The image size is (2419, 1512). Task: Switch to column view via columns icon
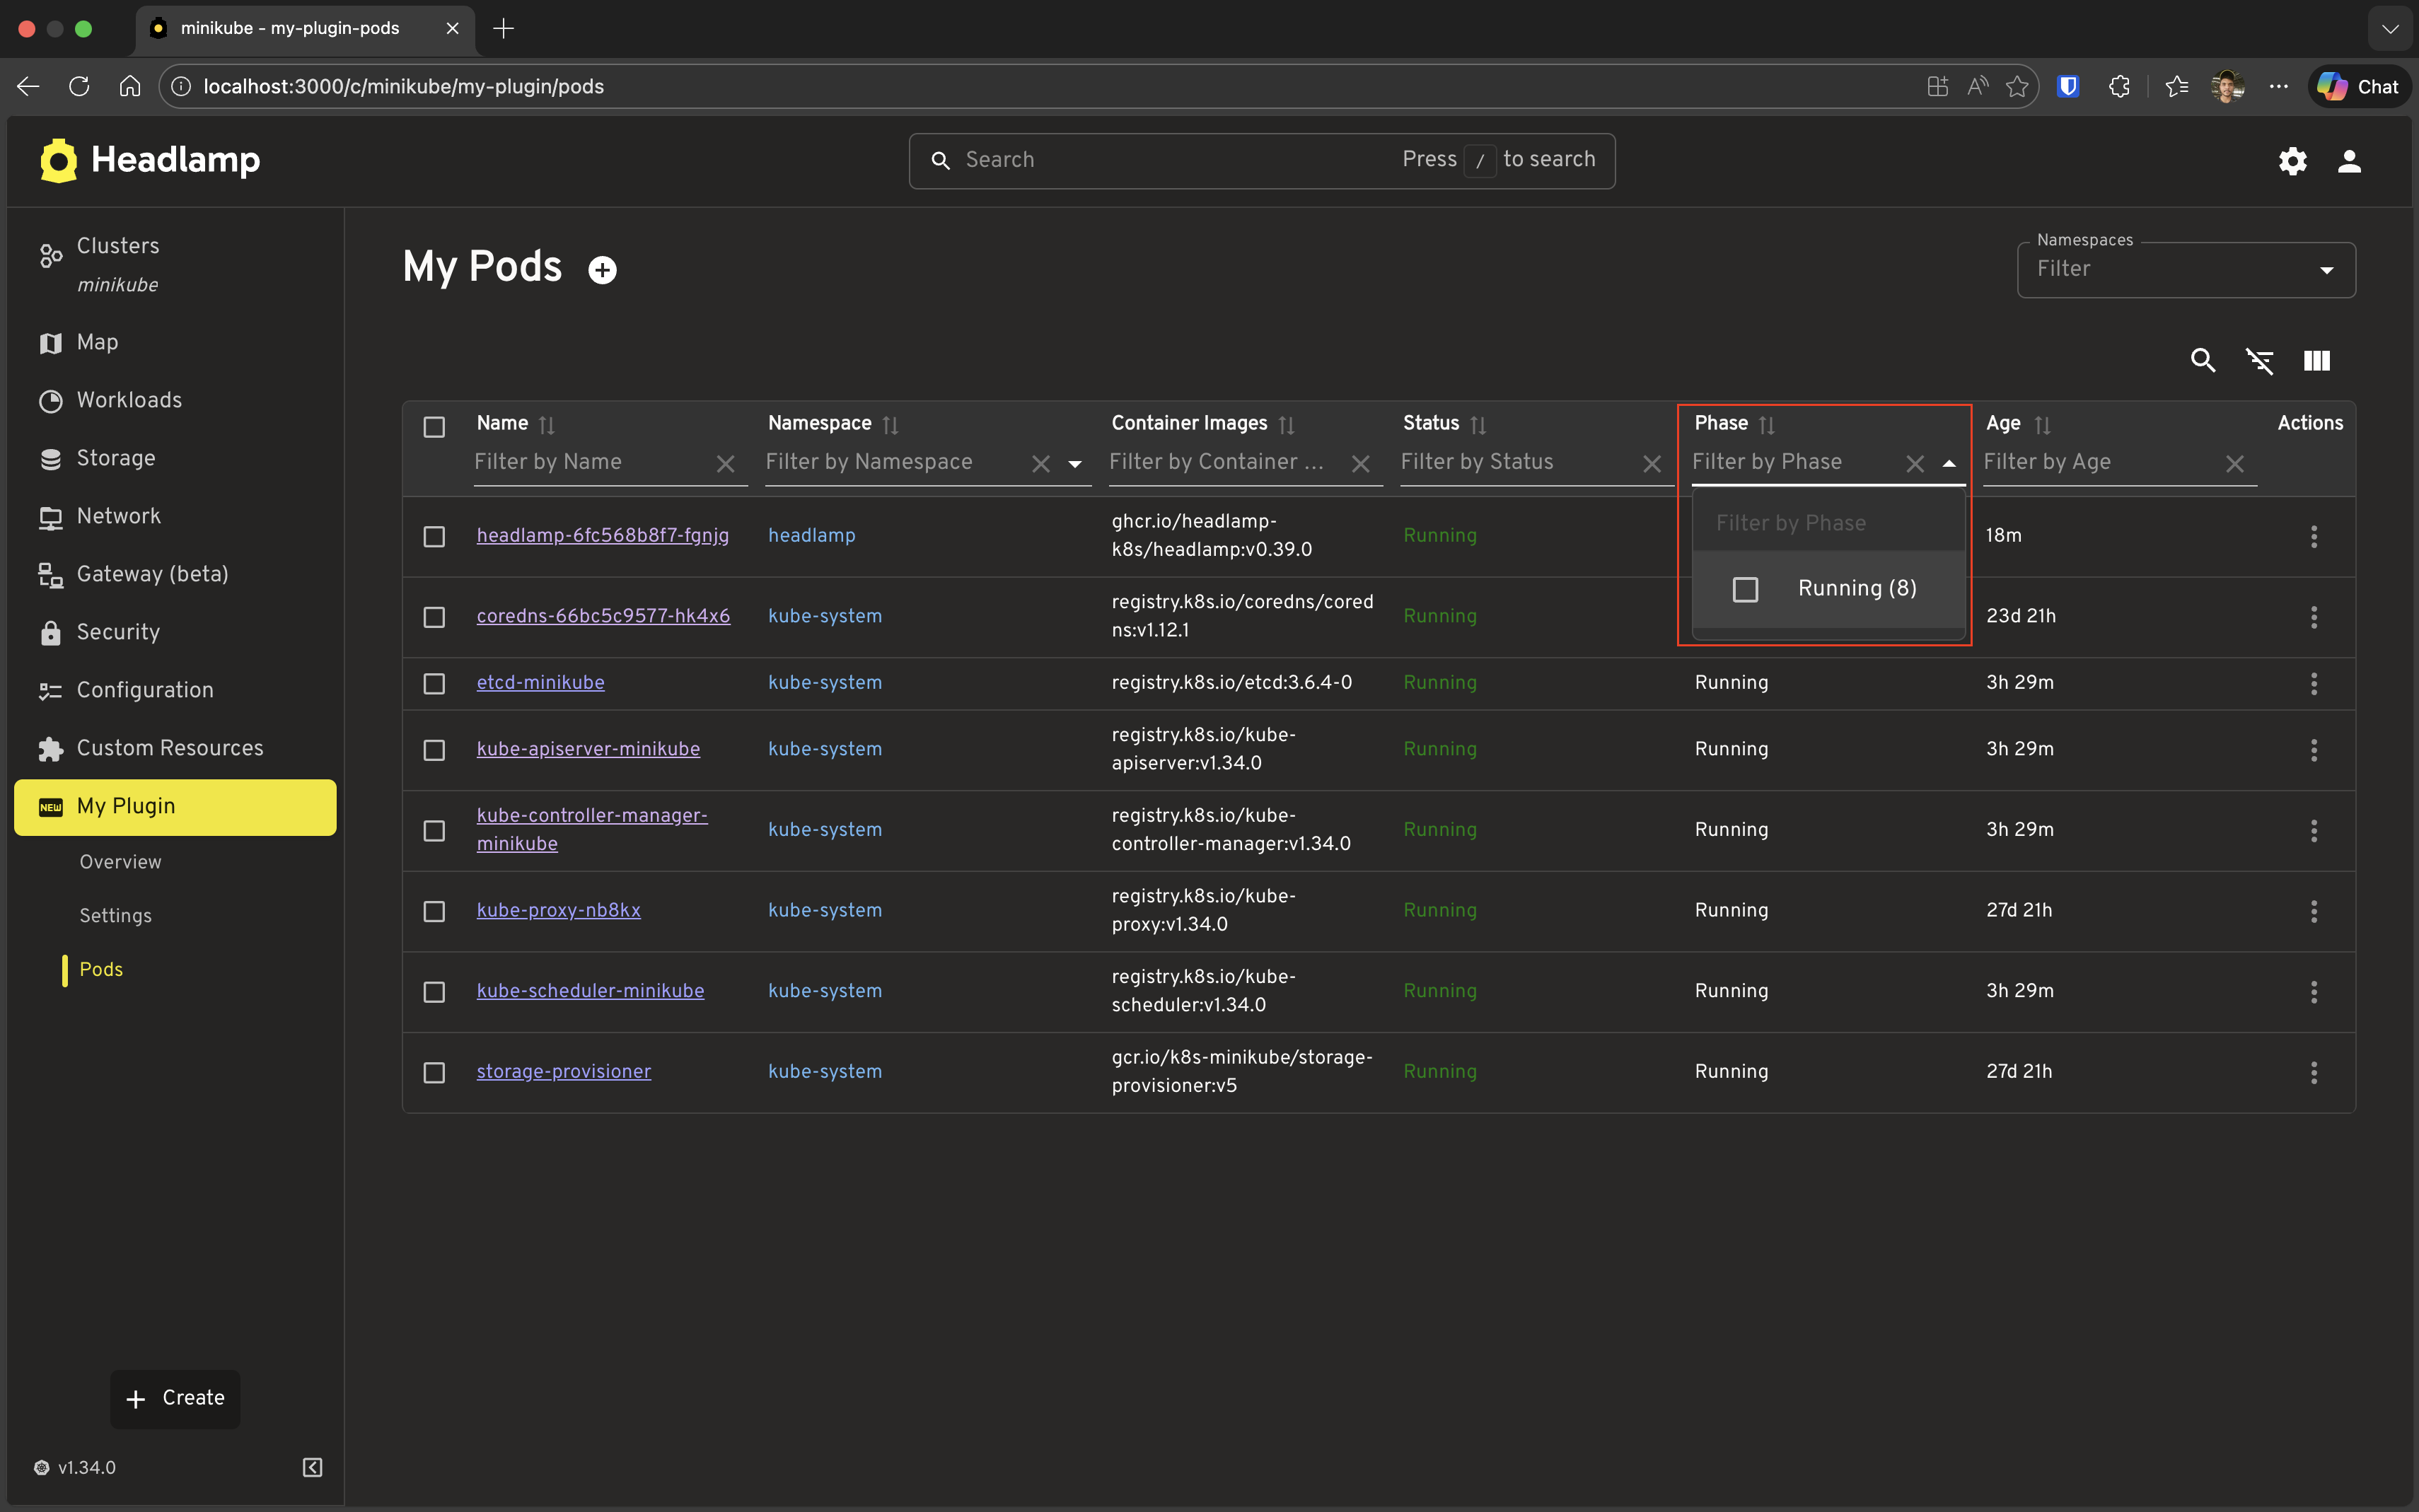click(x=2317, y=360)
